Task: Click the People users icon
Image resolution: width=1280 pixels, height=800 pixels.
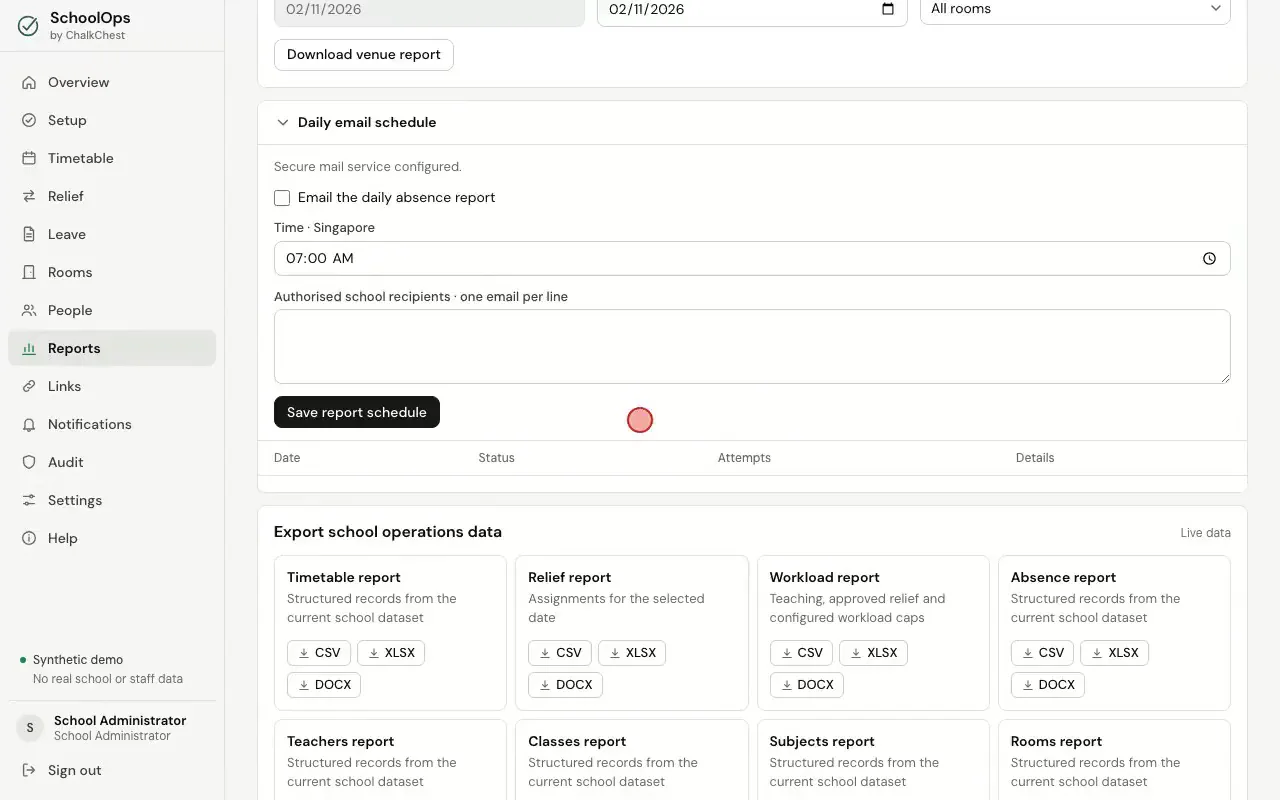Action: tap(29, 310)
